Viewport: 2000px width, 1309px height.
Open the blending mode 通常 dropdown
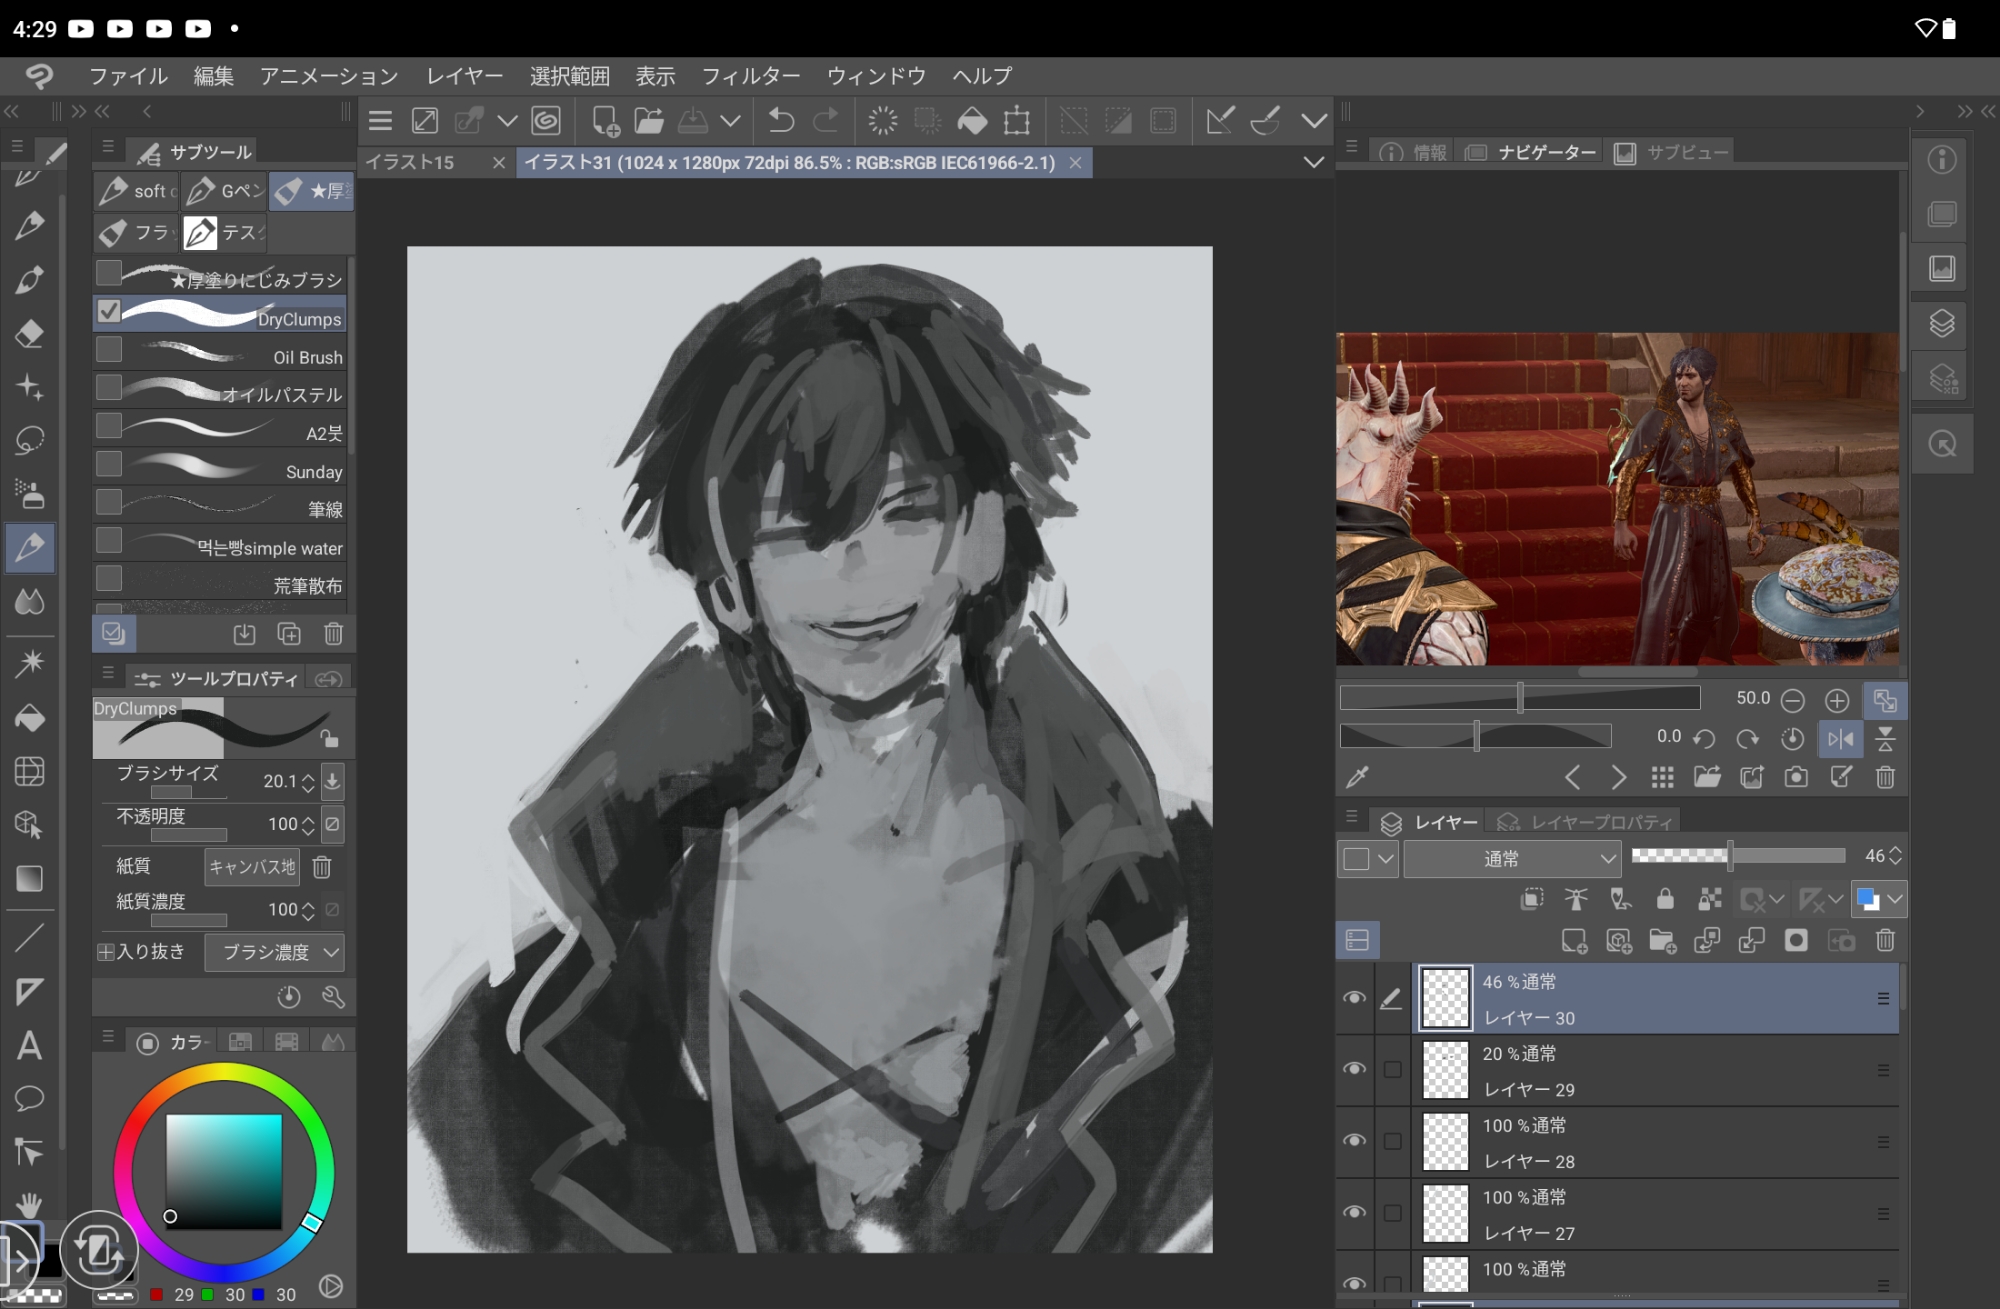[1510, 858]
